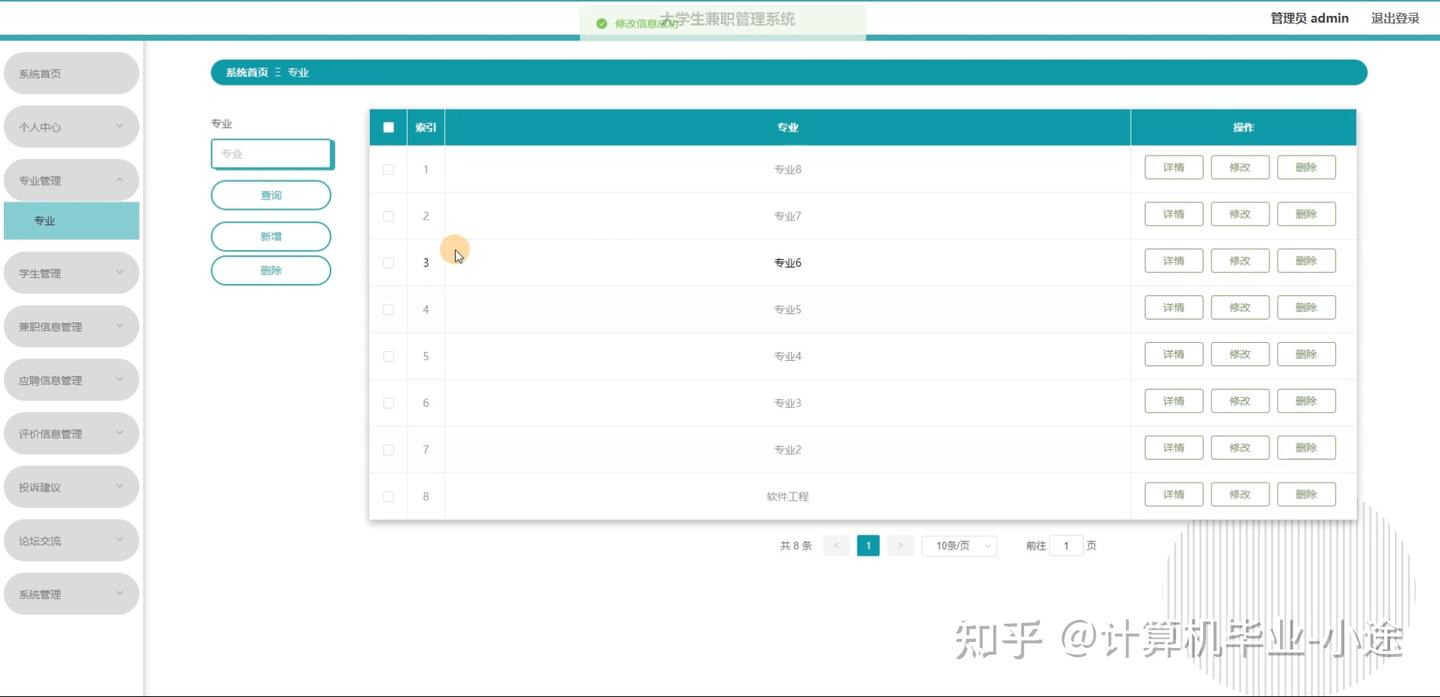
Task: Select 专业 submenu item in sidebar
Action: 71,221
